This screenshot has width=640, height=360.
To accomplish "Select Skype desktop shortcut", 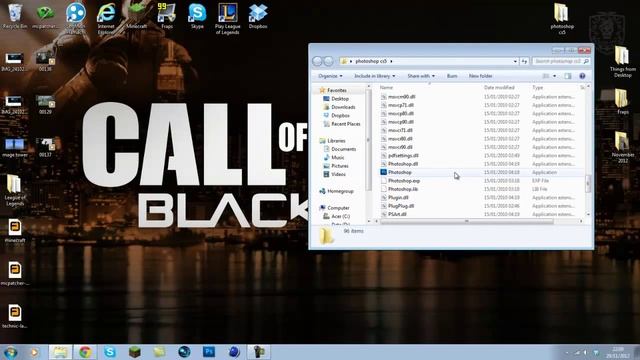I will [197, 16].
